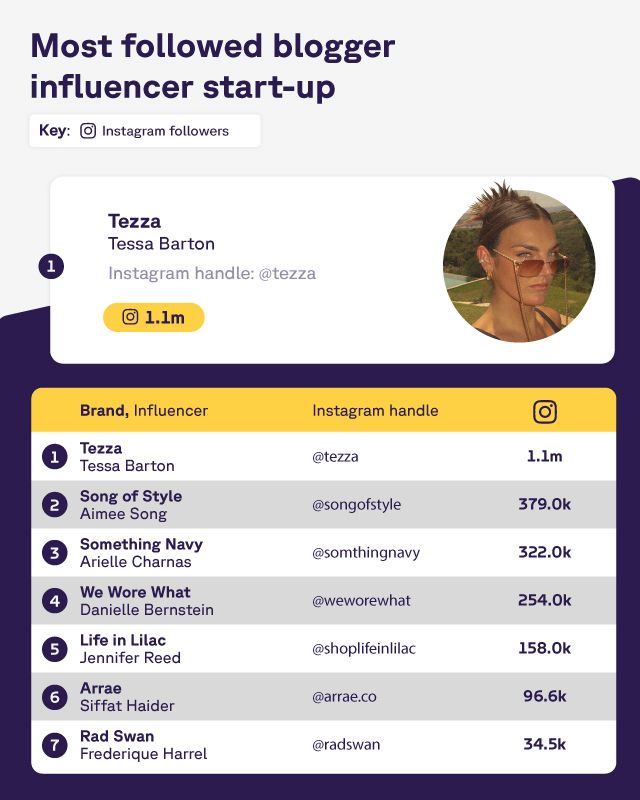Select 'Instagram handle' column header
The image size is (640, 800).
[x=375, y=411]
